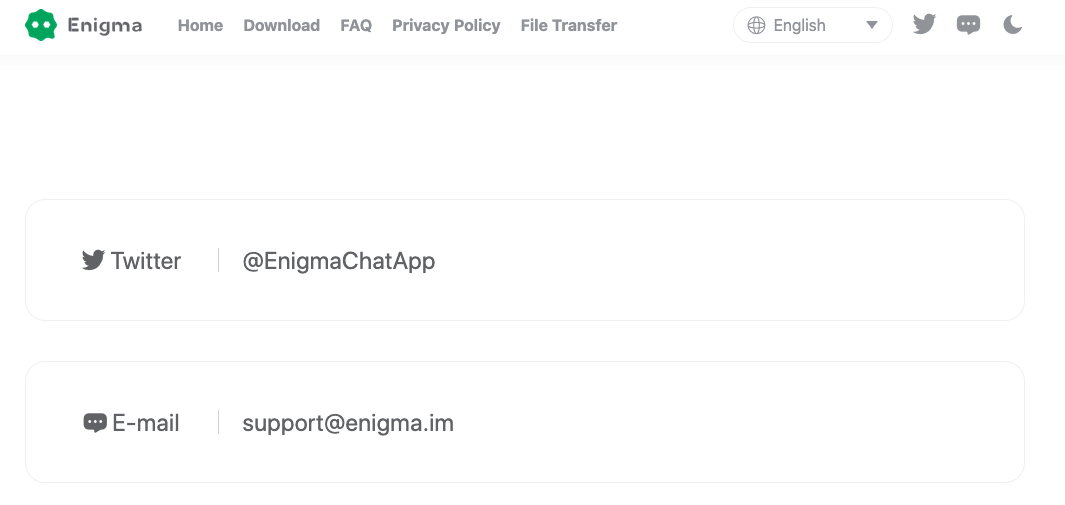Image resolution: width=1065 pixels, height=505 pixels.
Task: Go to the Home page
Action: click(x=200, y=25)
